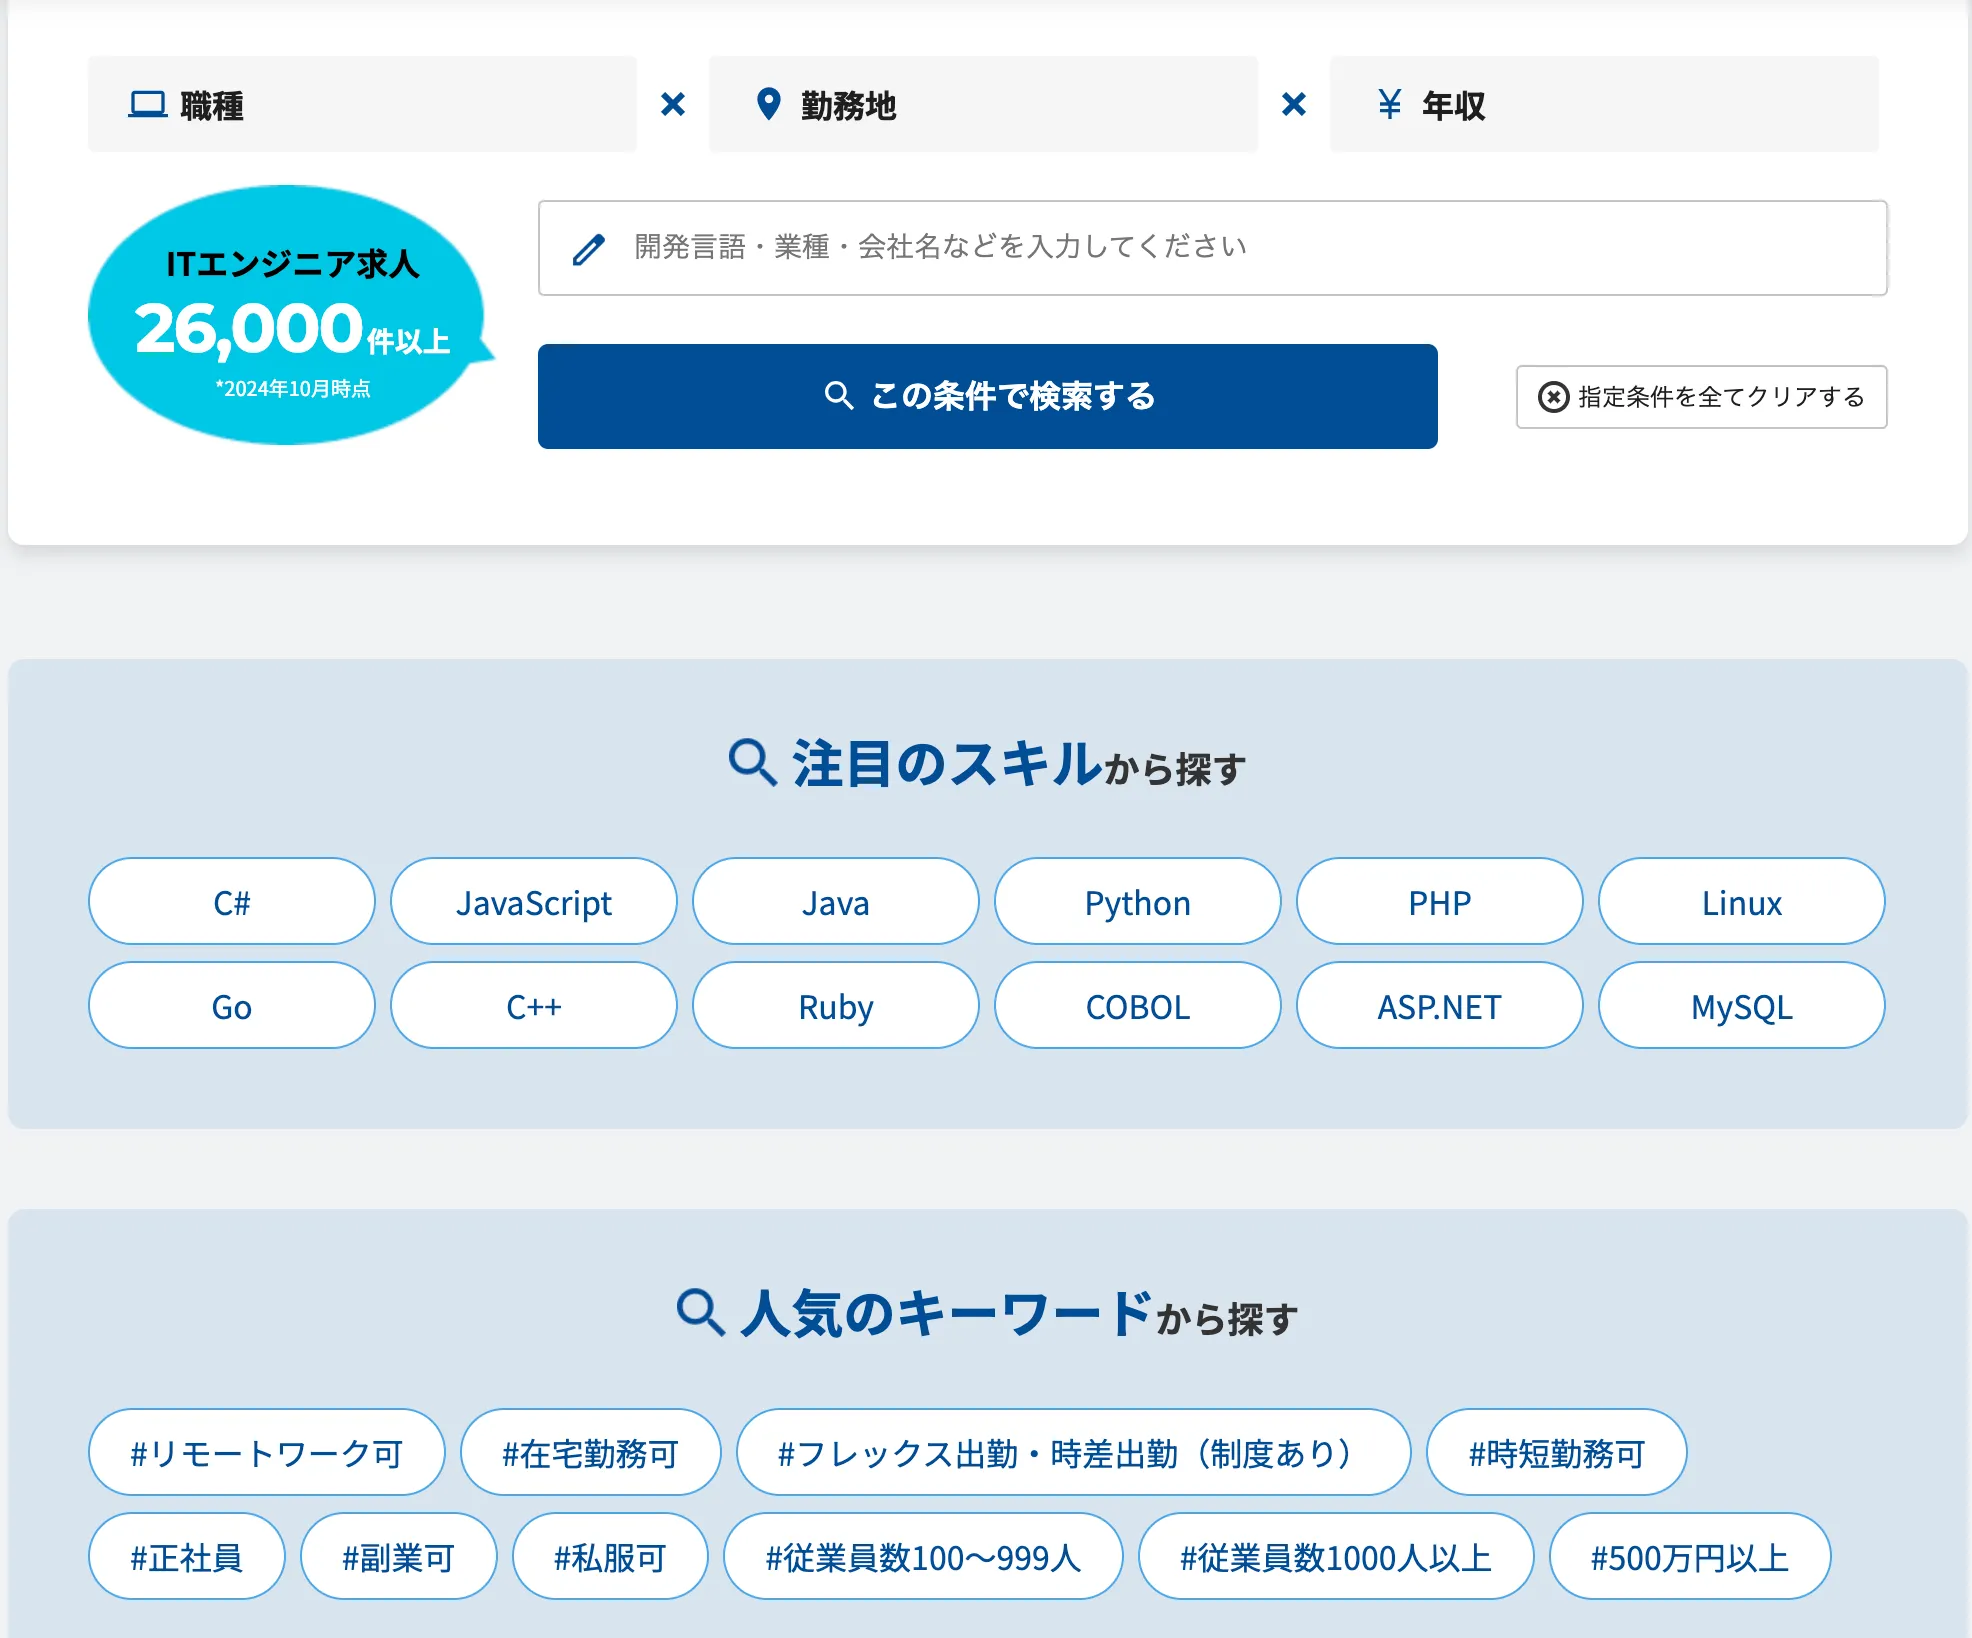This screenshot has height=1638, width=1972.
Task: Select the #正社員 keyword tag
Action: pos(187,1557)
